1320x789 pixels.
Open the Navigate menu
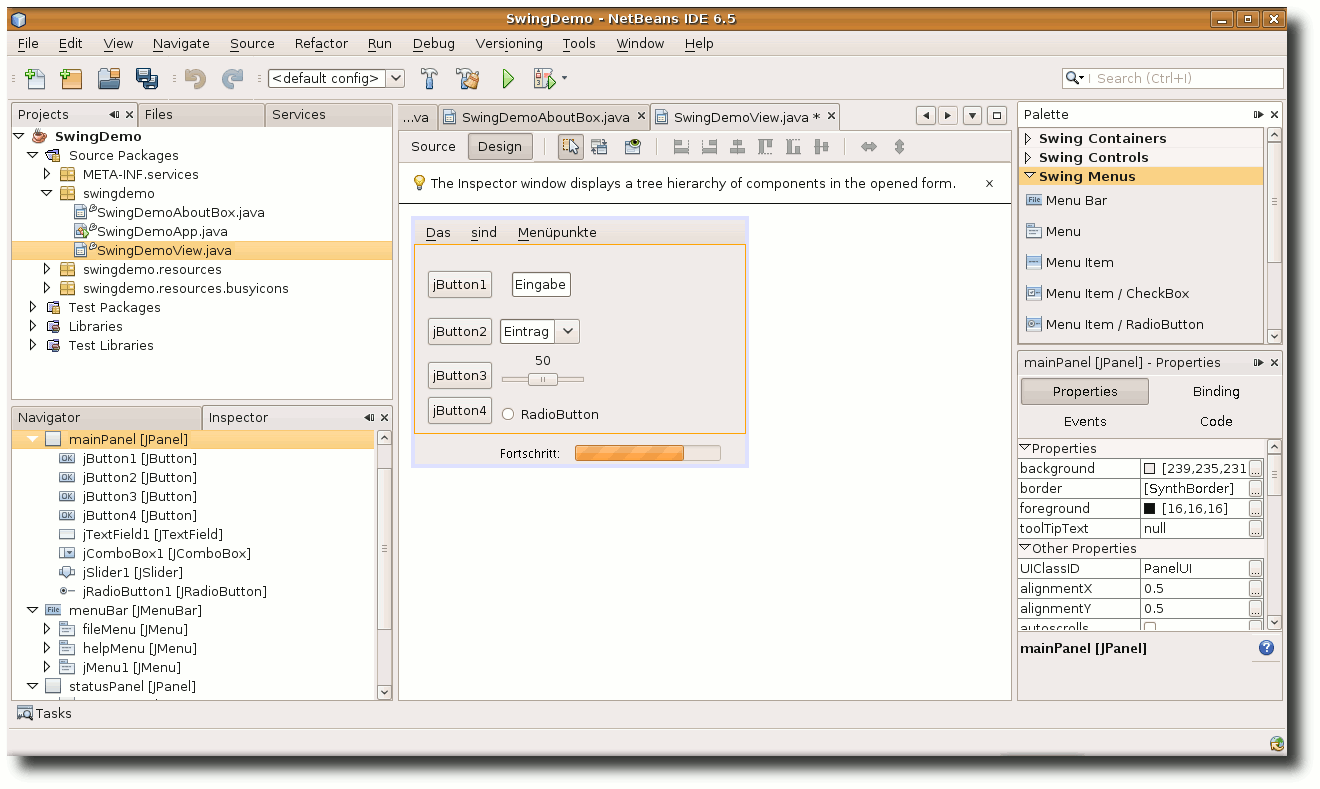pos(181,43)
